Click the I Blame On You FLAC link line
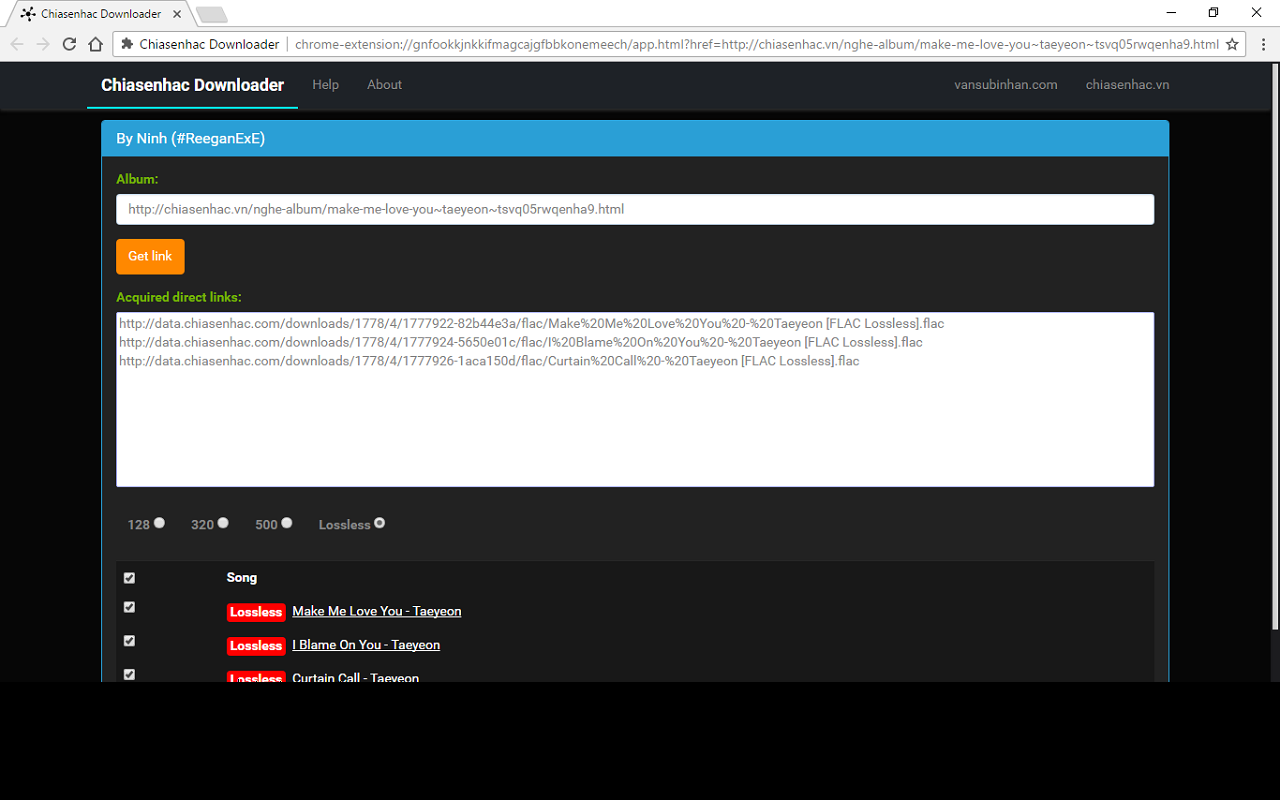1280x800 pixels. 521,342
